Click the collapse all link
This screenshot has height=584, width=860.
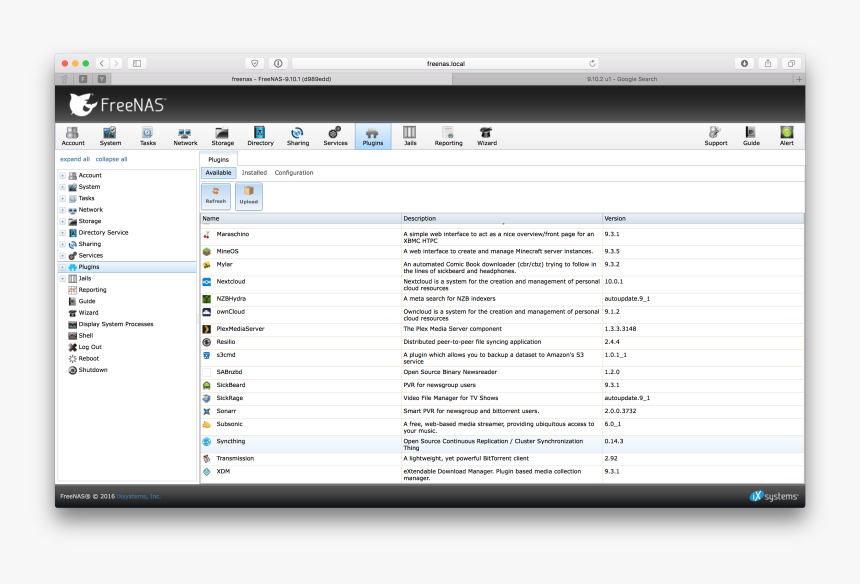112,158
